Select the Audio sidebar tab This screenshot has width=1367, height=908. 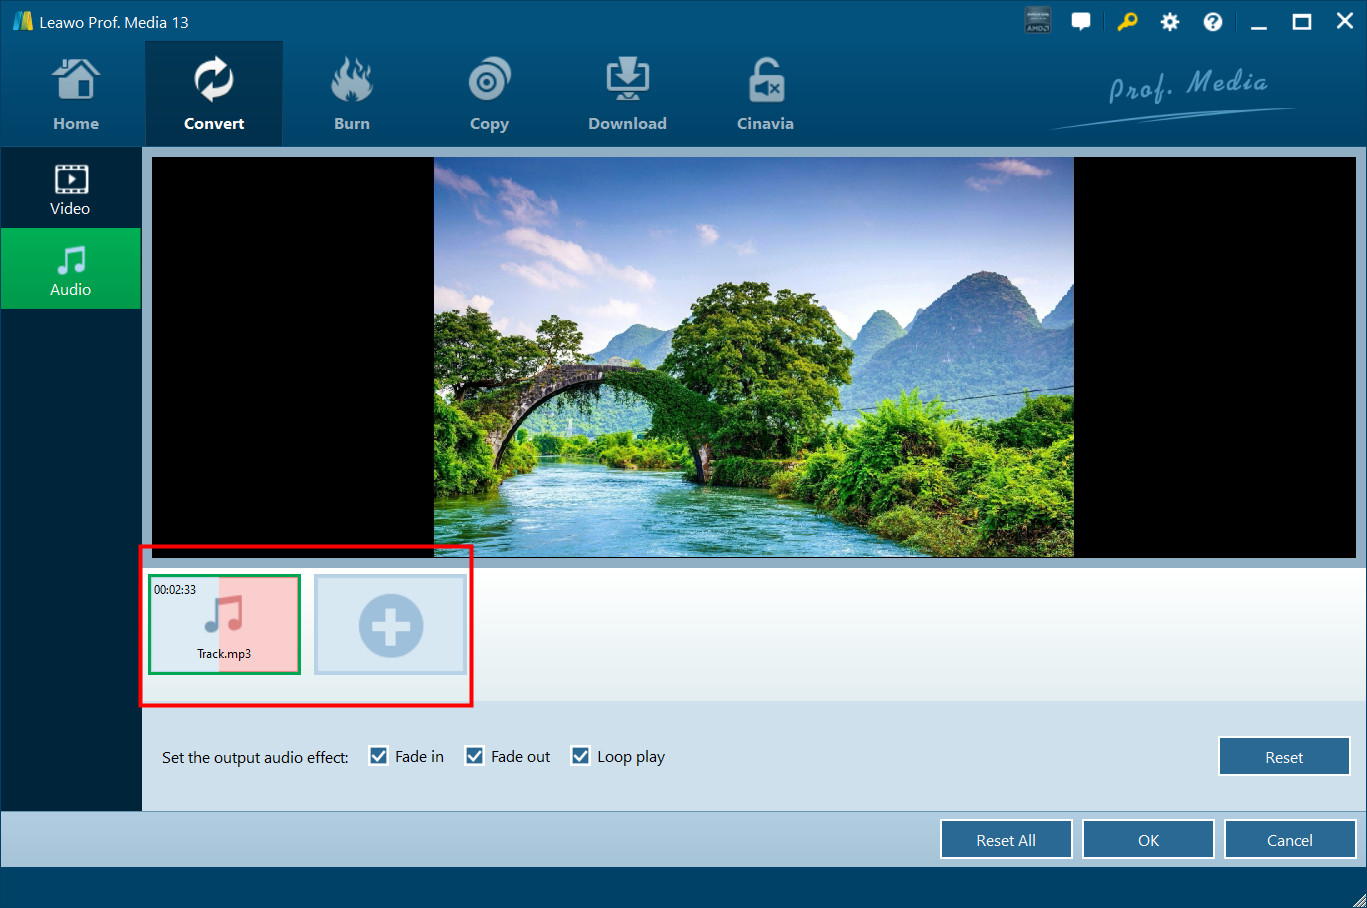click(x=70, y=270)
